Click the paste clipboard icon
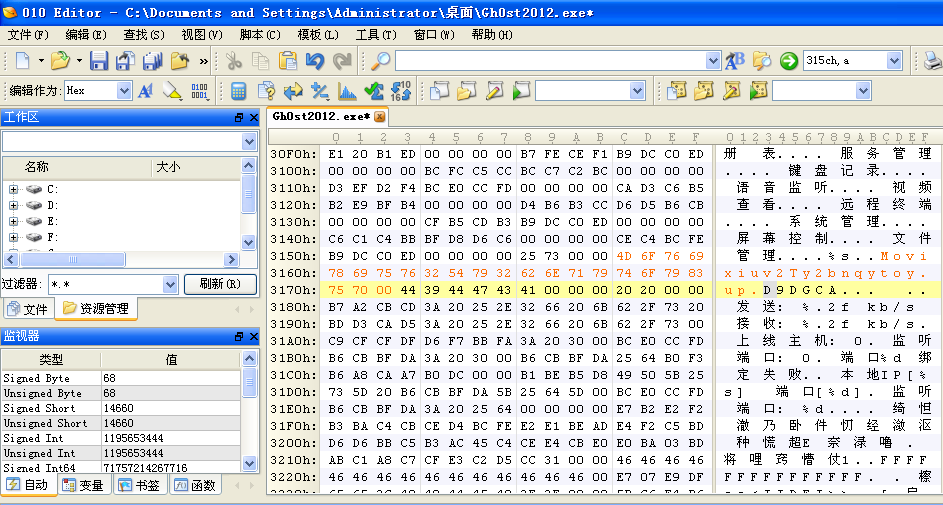The height and width of the screenshot is (505, 943). pyautogui.click(x=288, y=60)
